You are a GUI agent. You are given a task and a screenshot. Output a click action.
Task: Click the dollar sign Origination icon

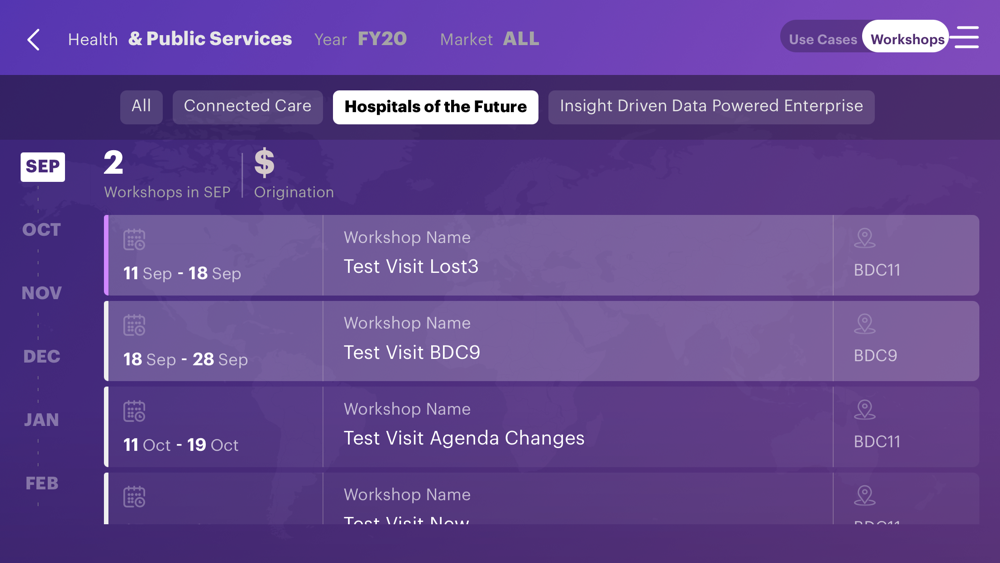265,163
